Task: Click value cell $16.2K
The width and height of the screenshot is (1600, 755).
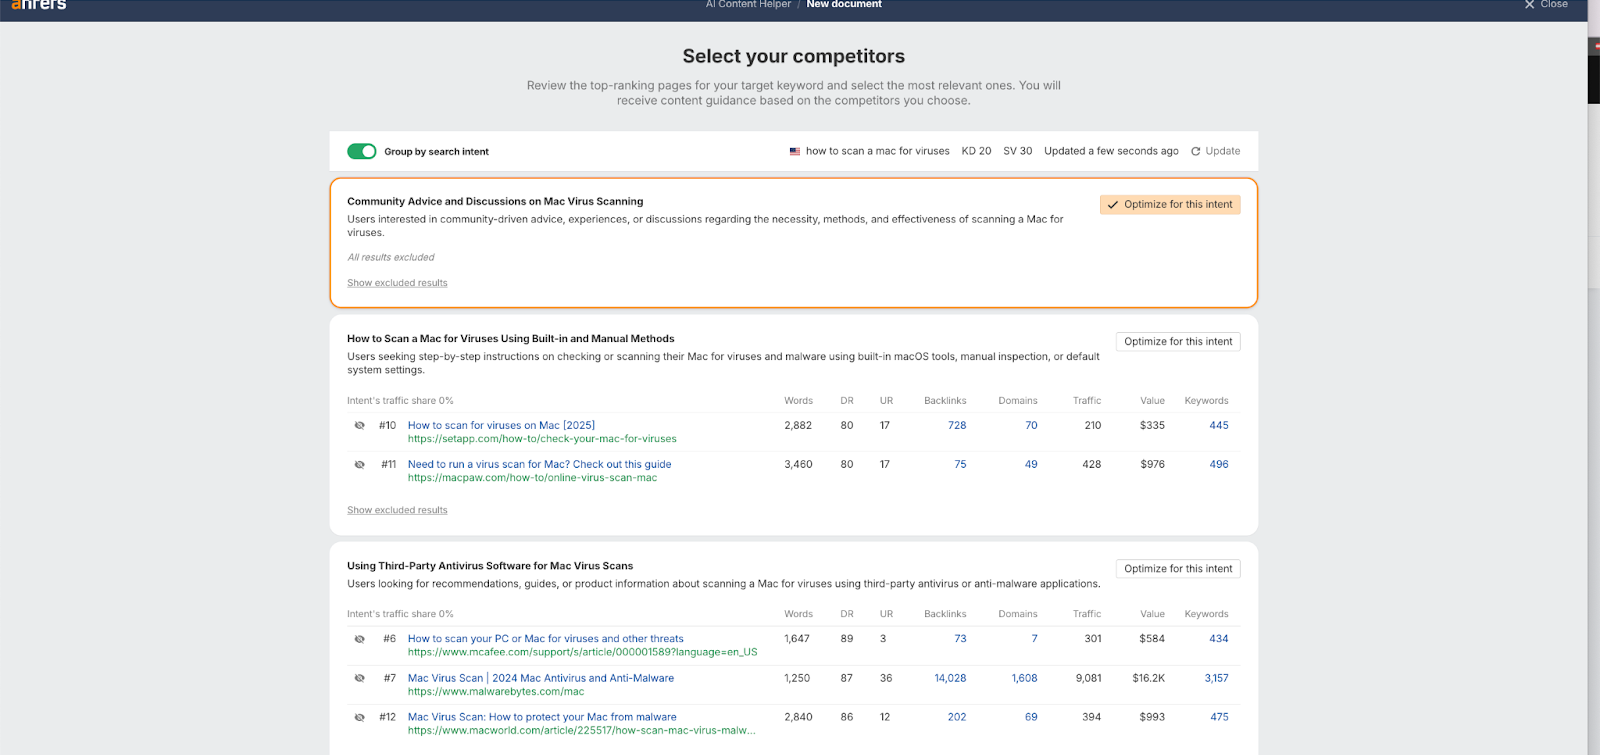Action: tap(1148, 678)
